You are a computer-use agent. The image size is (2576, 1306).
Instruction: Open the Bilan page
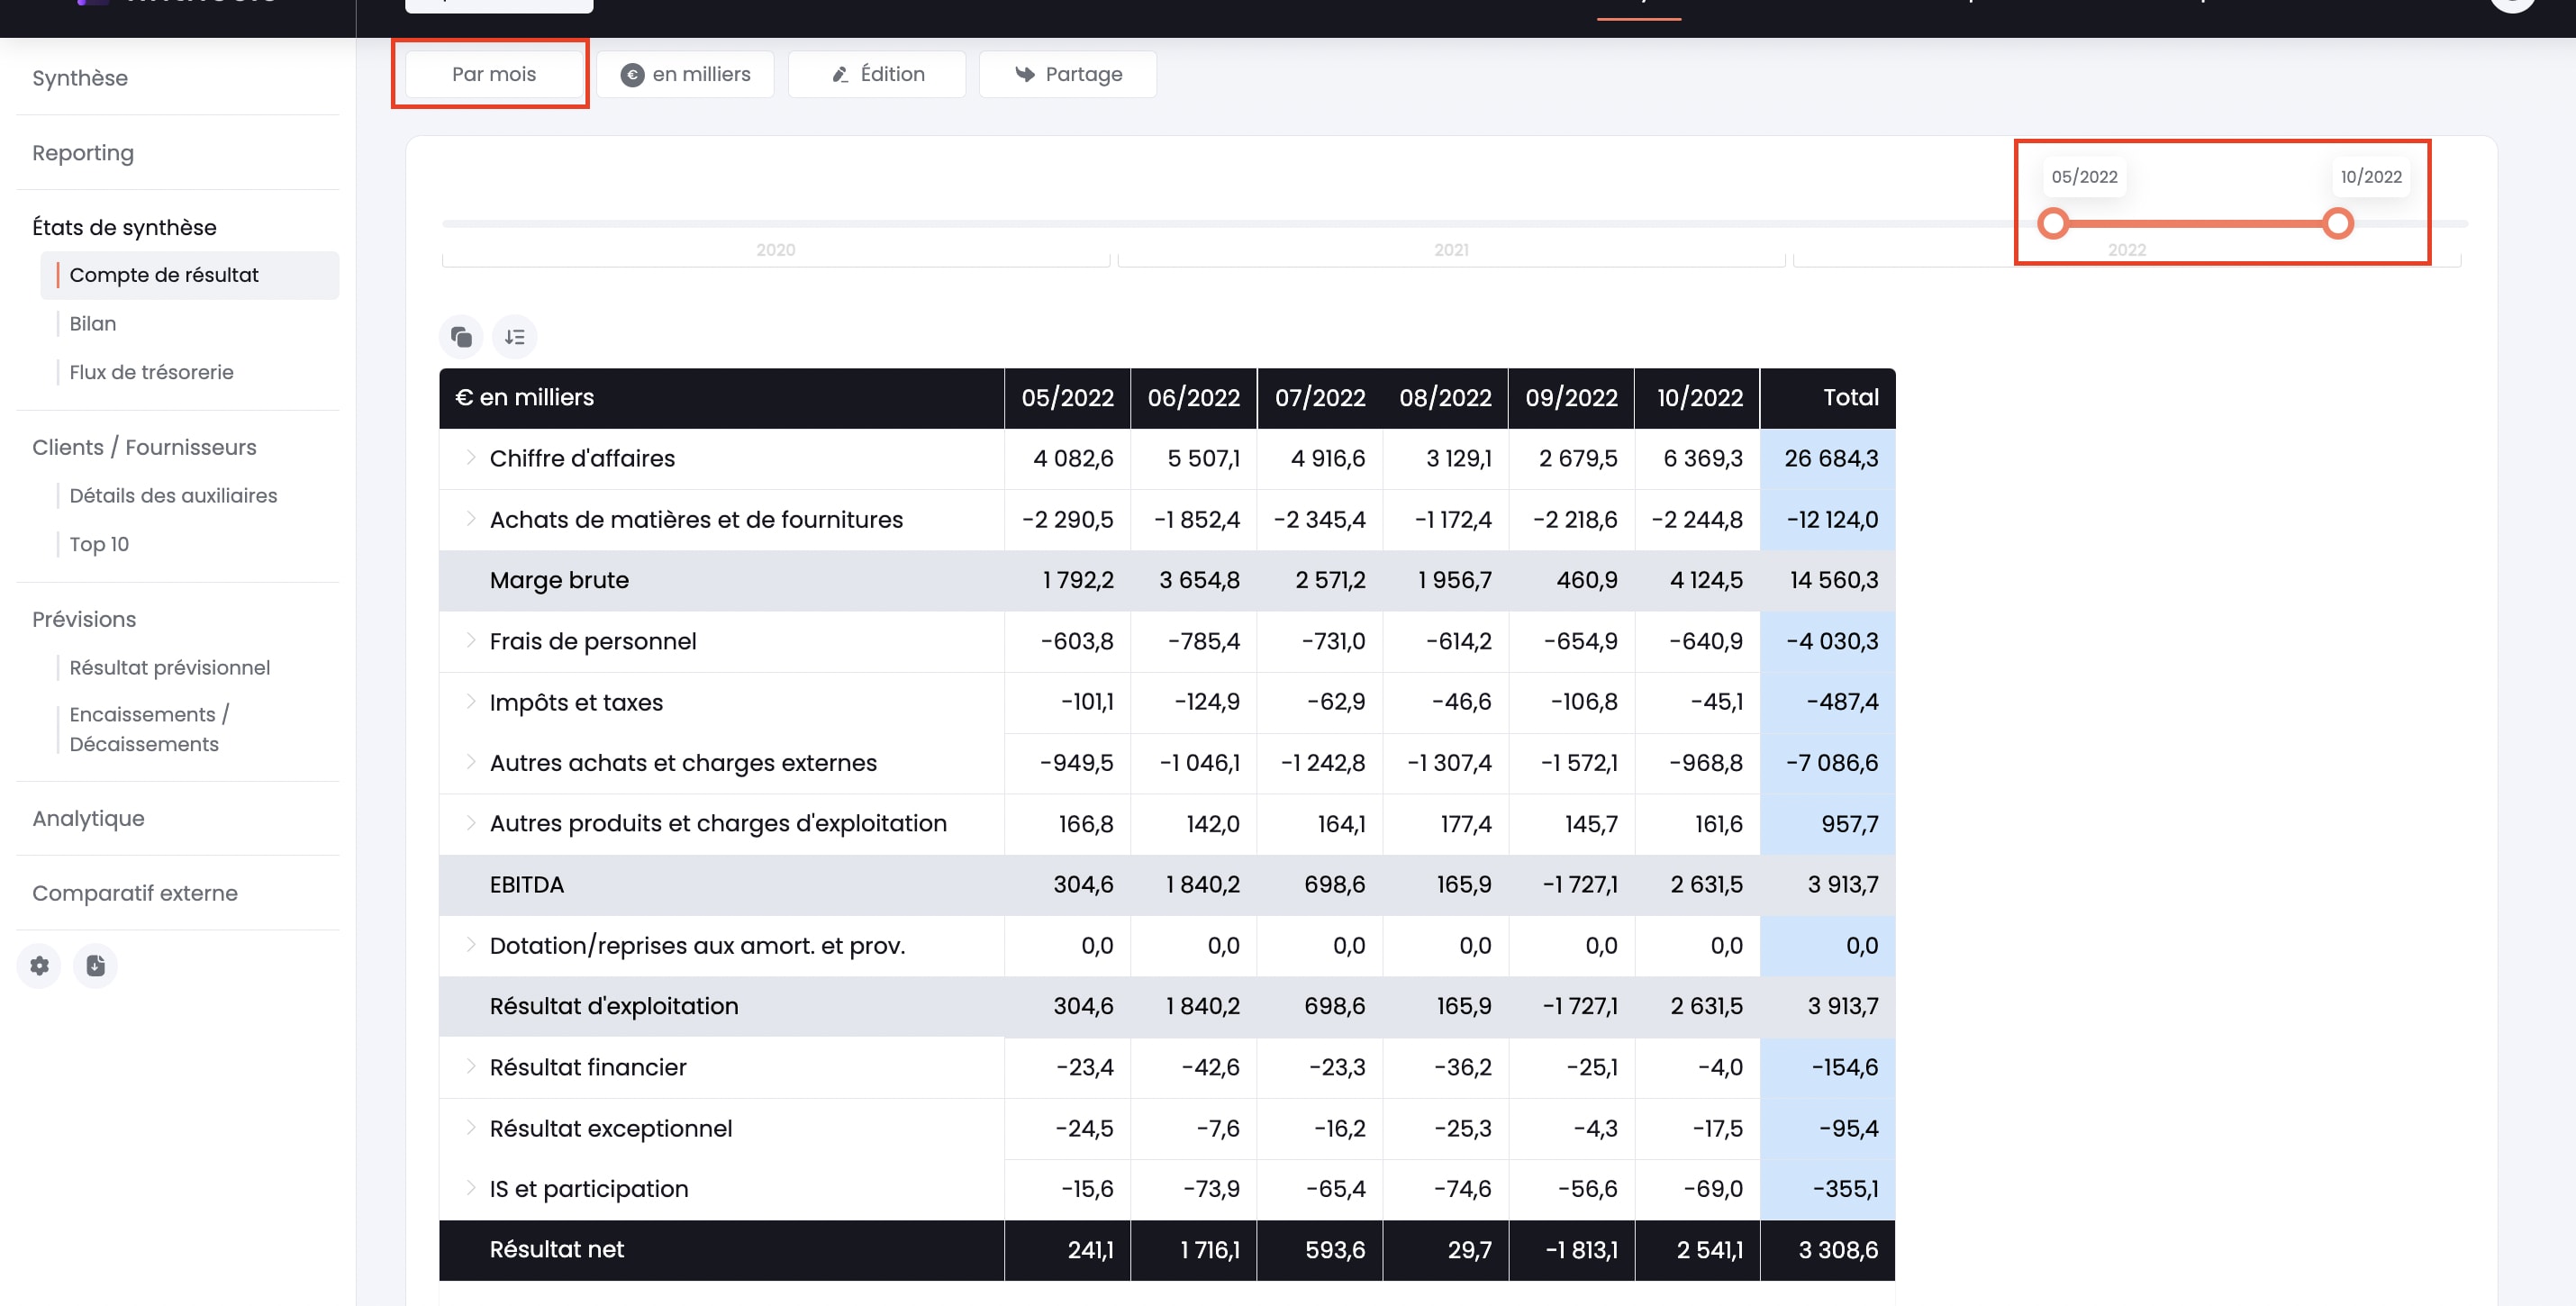point(93,324)
